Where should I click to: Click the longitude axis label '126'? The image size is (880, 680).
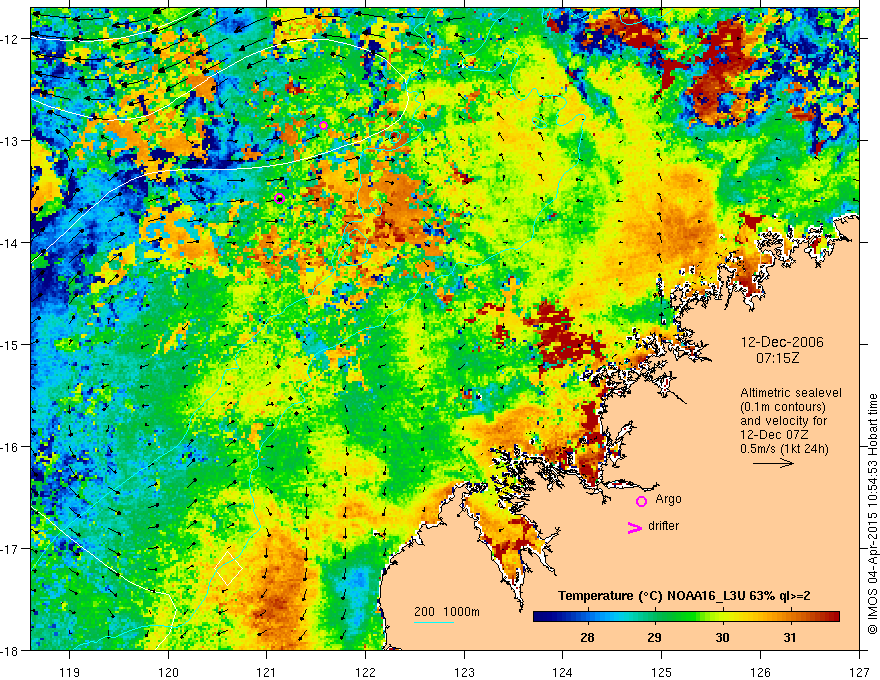point(760,673)
